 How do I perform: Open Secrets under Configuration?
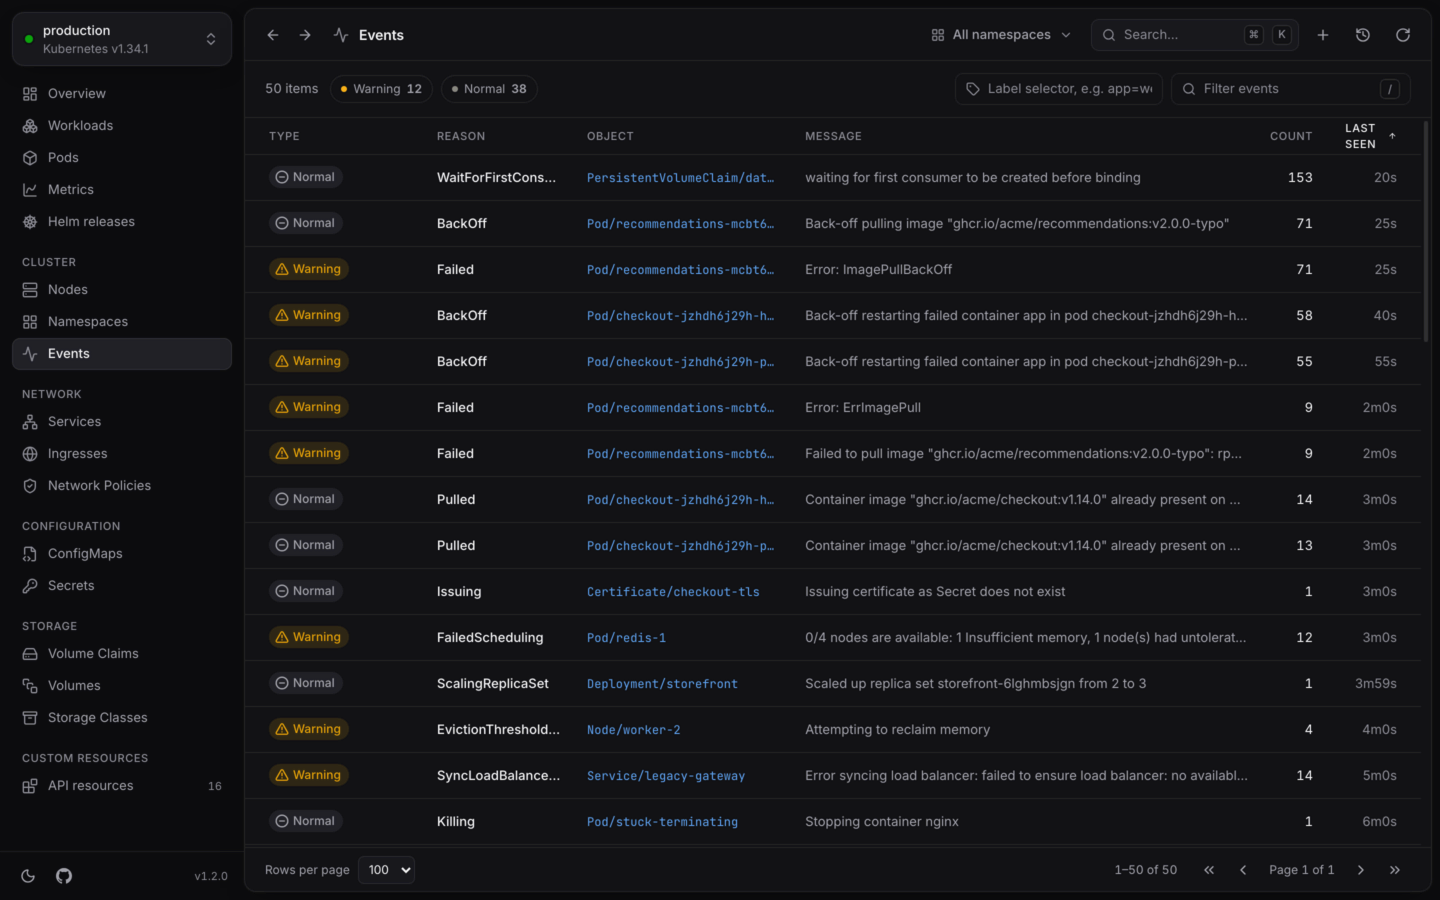[x=122, y=586]
